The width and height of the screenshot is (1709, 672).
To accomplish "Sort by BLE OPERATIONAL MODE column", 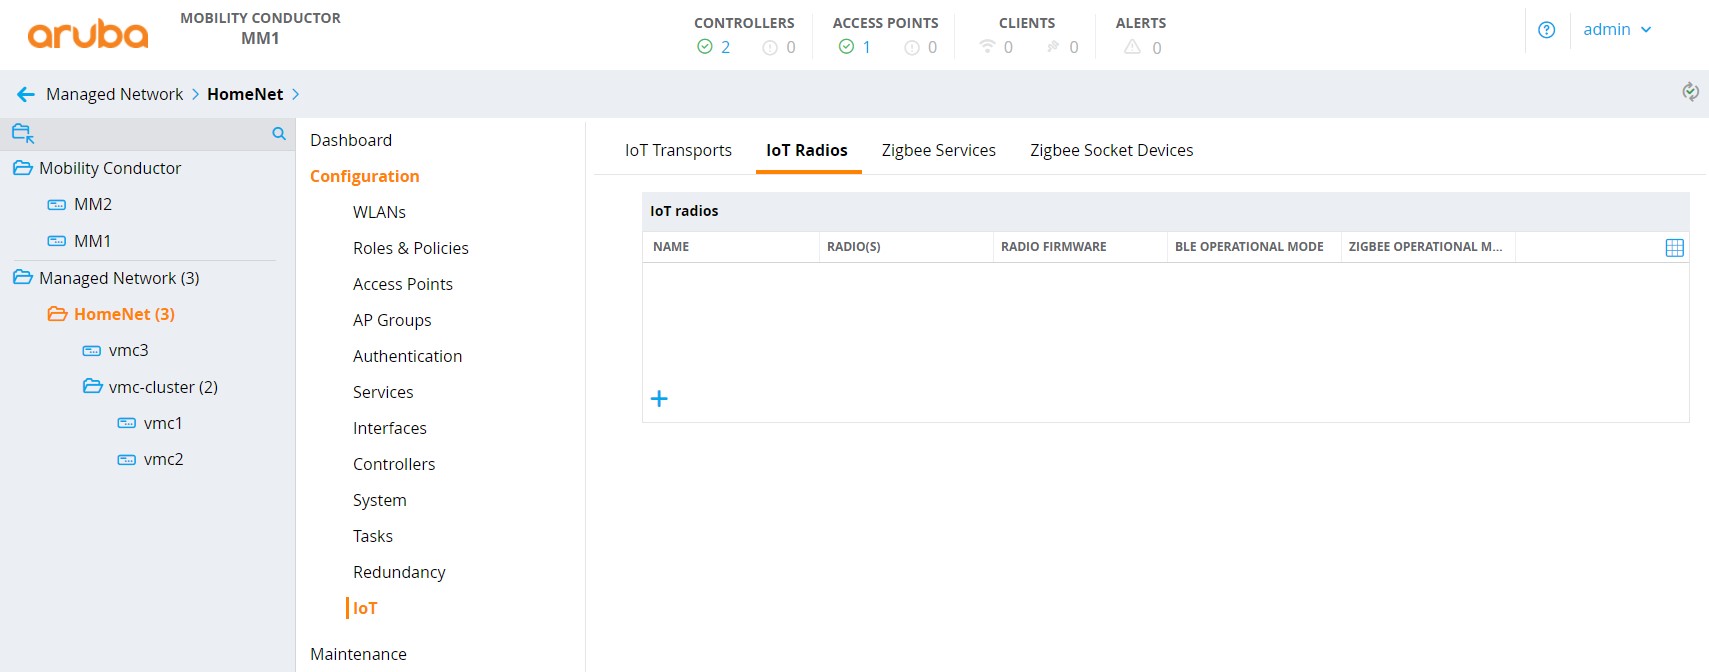I will tap(1249, 247).
